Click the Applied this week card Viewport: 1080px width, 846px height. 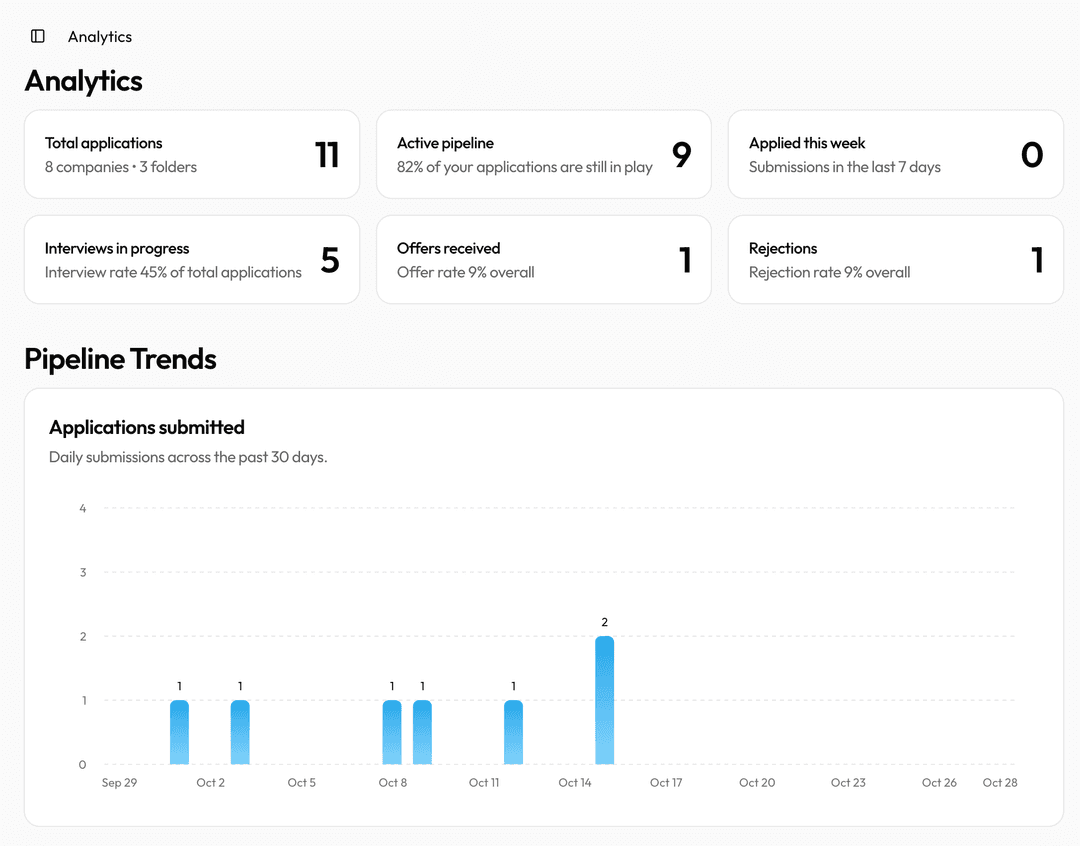pyautogui.click(x=895, y=154)
